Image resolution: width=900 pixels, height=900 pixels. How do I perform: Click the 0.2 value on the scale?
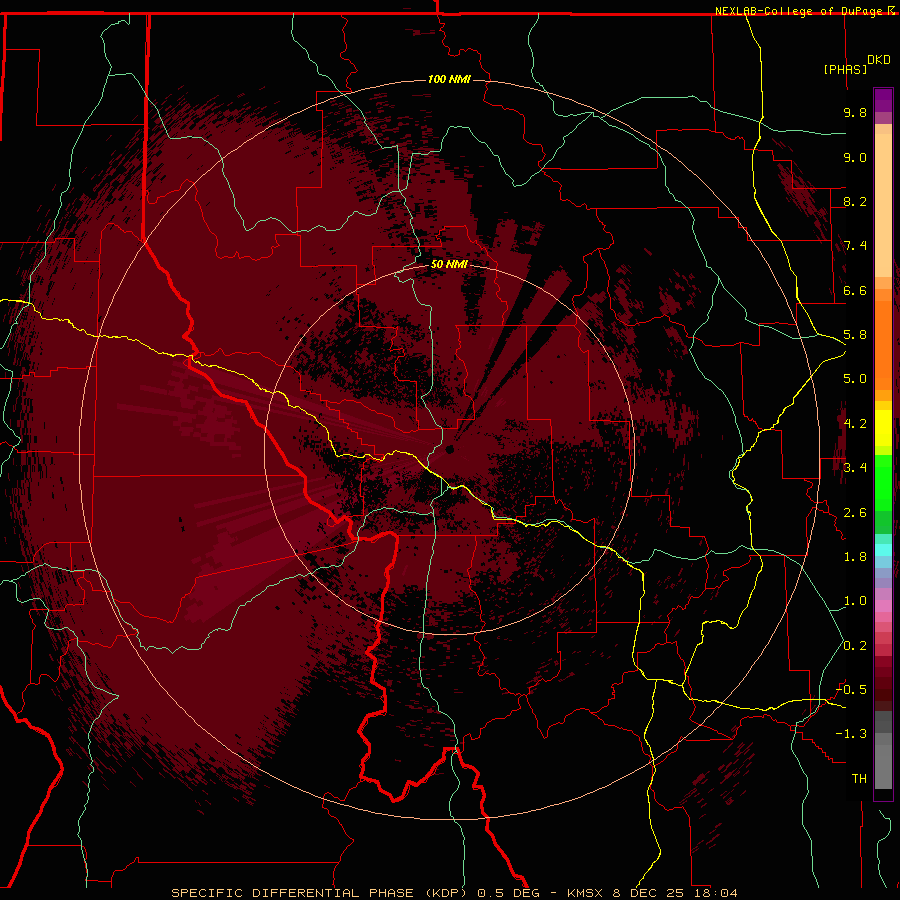pos(855,646)
